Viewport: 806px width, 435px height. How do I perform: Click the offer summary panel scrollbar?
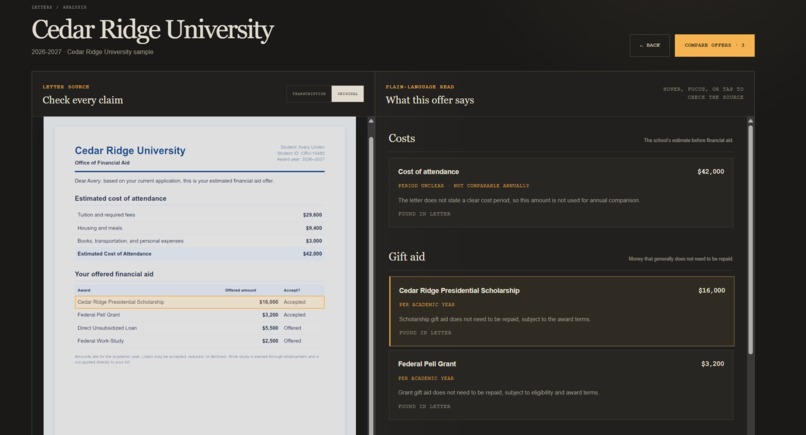tap(750, 240)
